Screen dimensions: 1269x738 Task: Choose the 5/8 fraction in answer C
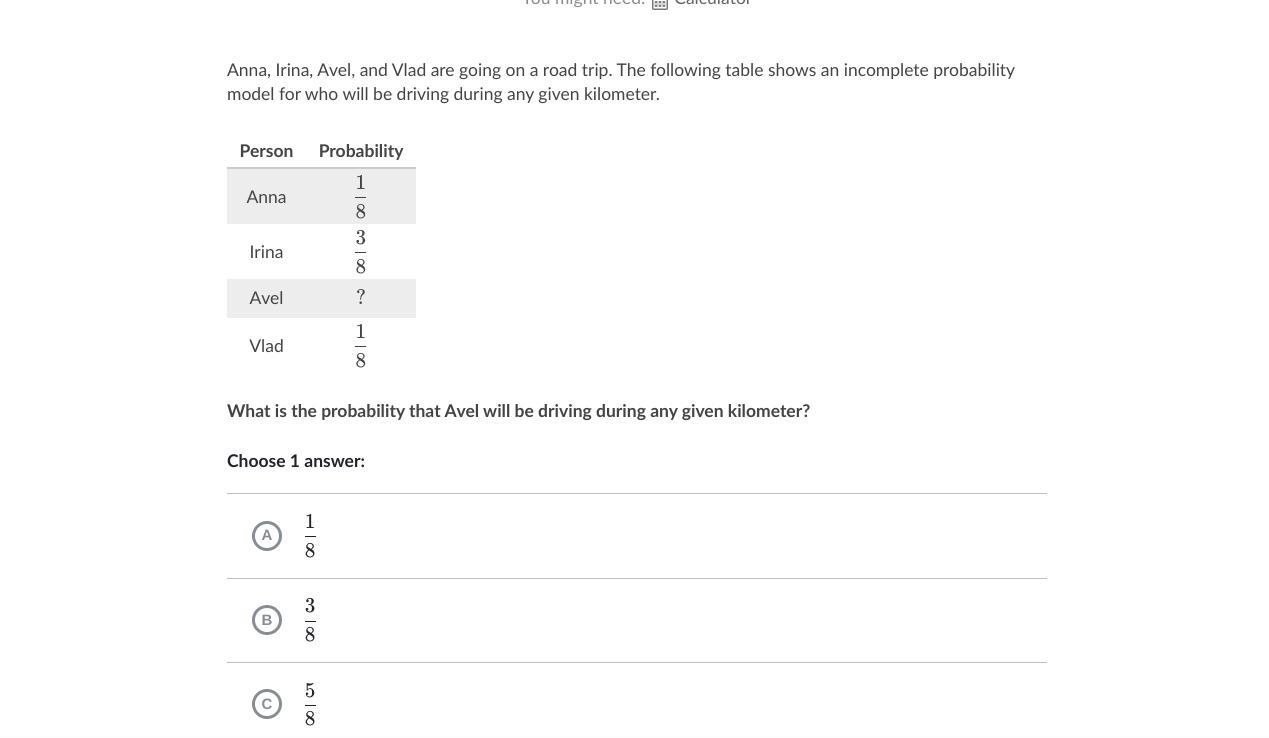310,704
